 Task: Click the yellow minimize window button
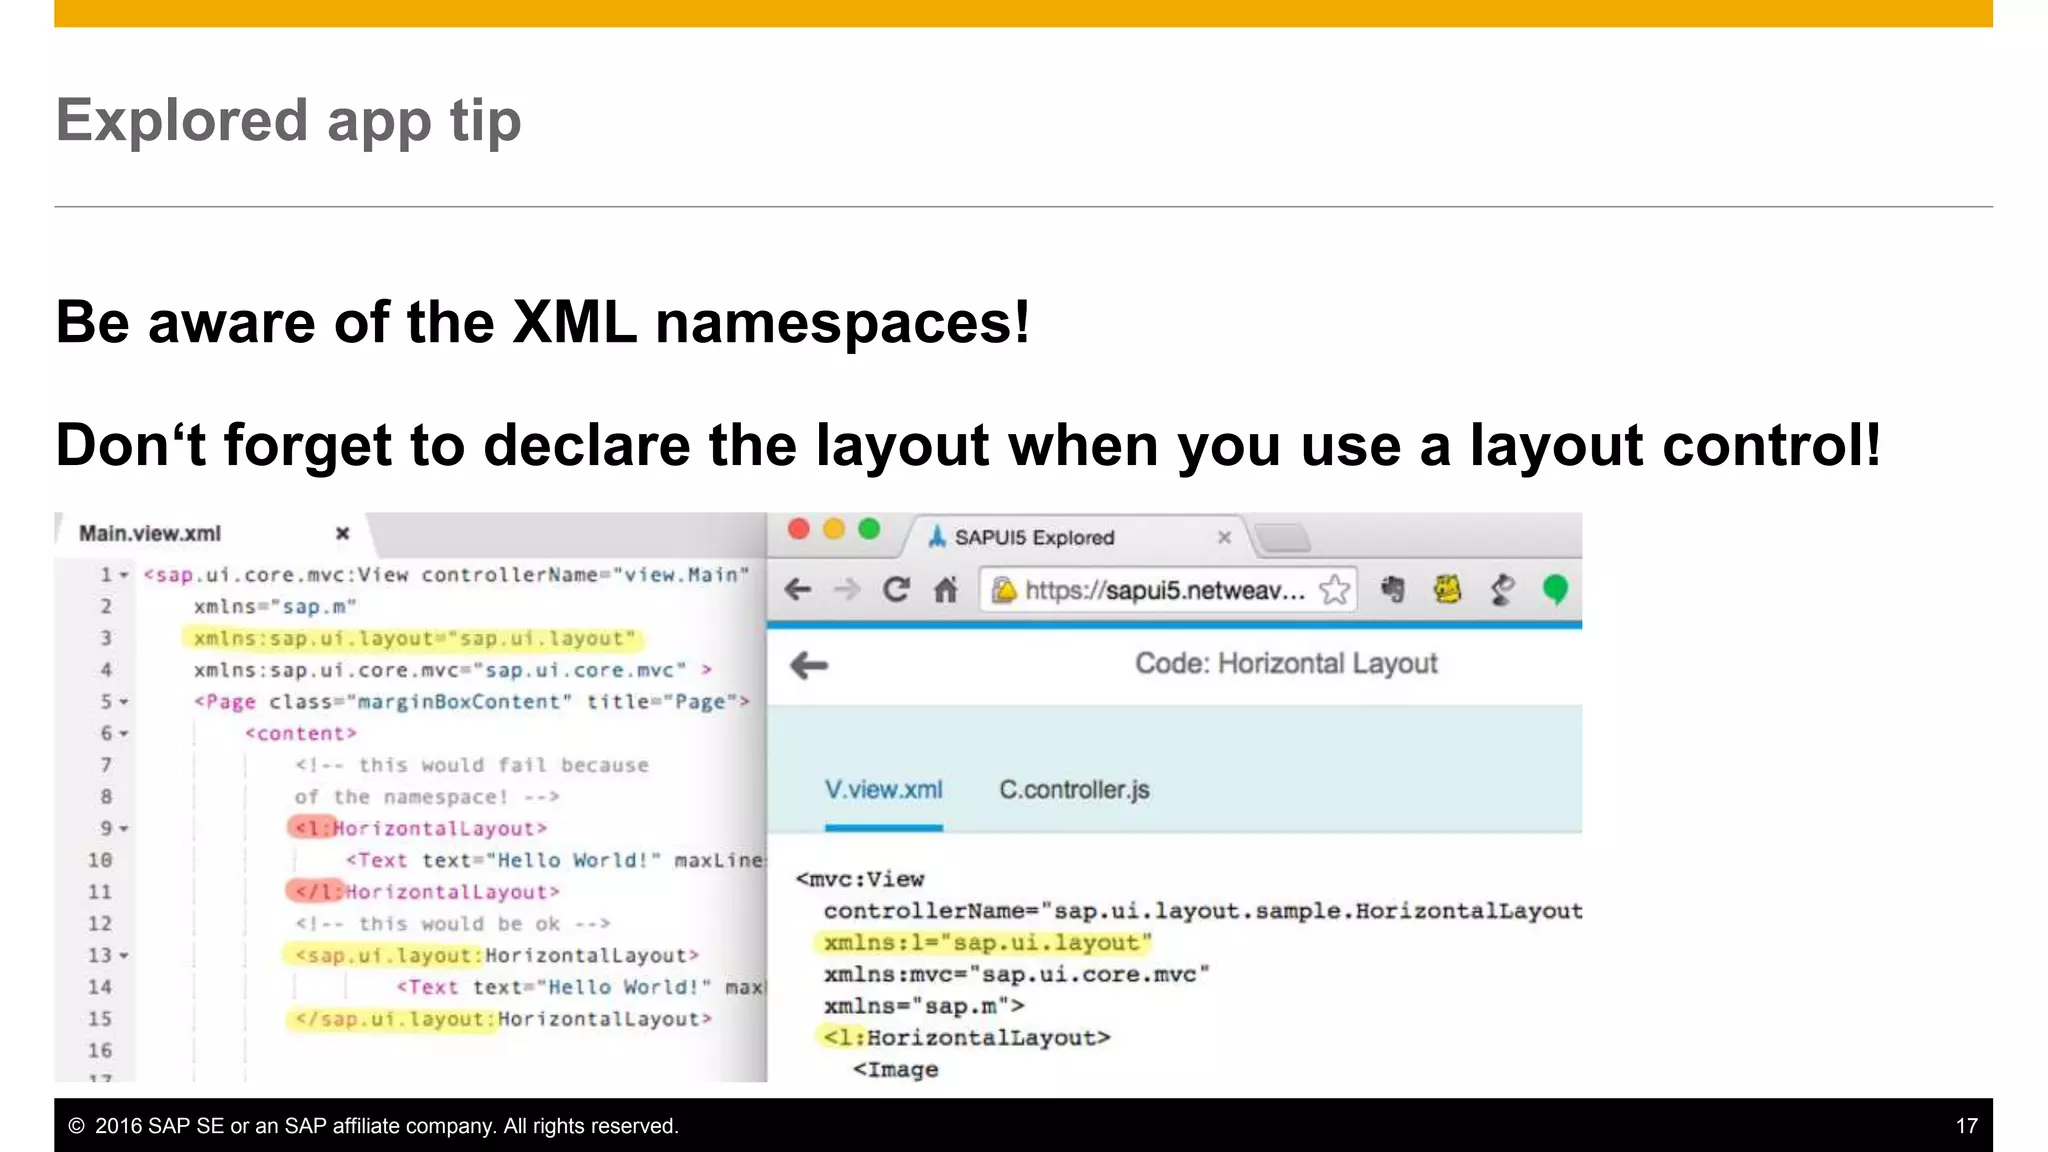pos(834,529)
